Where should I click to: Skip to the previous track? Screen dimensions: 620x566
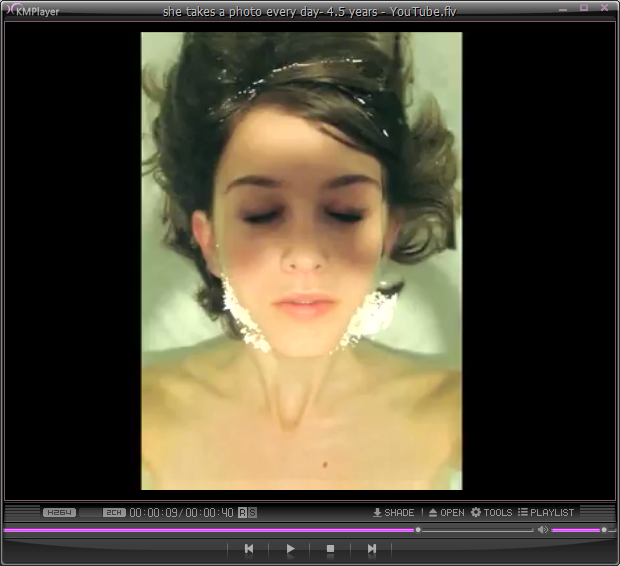[249, 548]
